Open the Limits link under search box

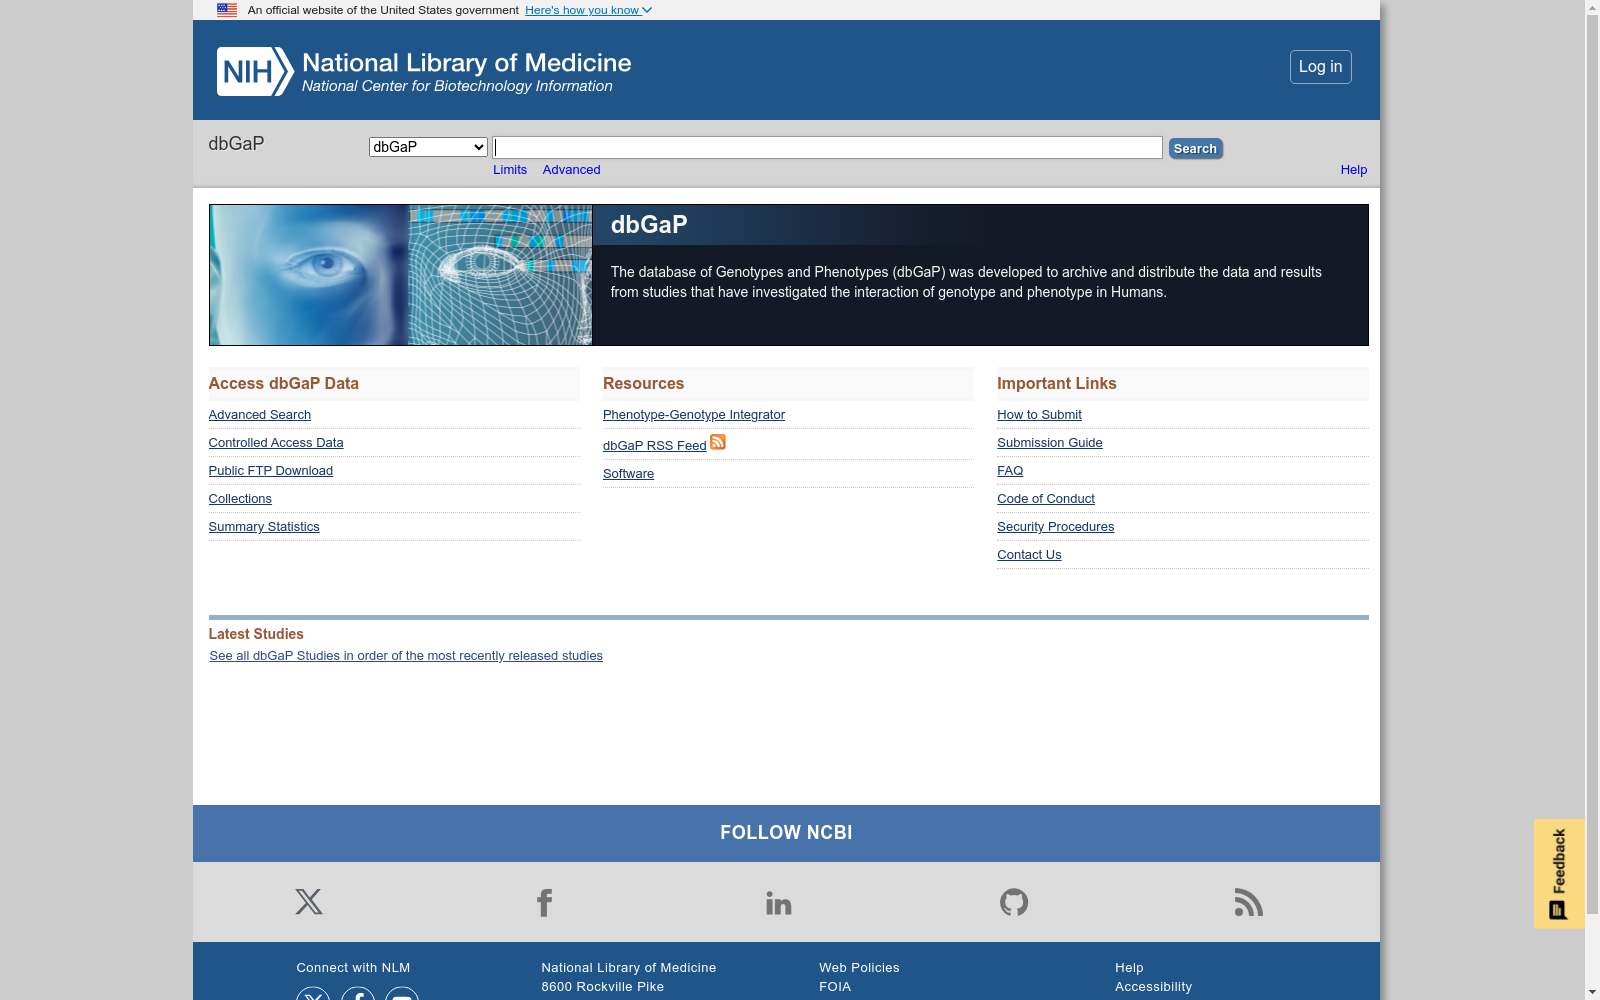point(510,170)
